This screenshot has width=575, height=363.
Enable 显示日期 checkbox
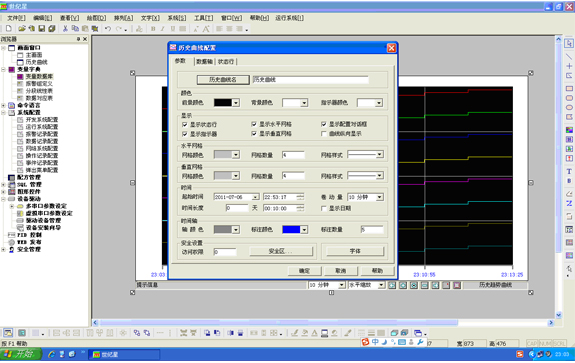[323, 208]
